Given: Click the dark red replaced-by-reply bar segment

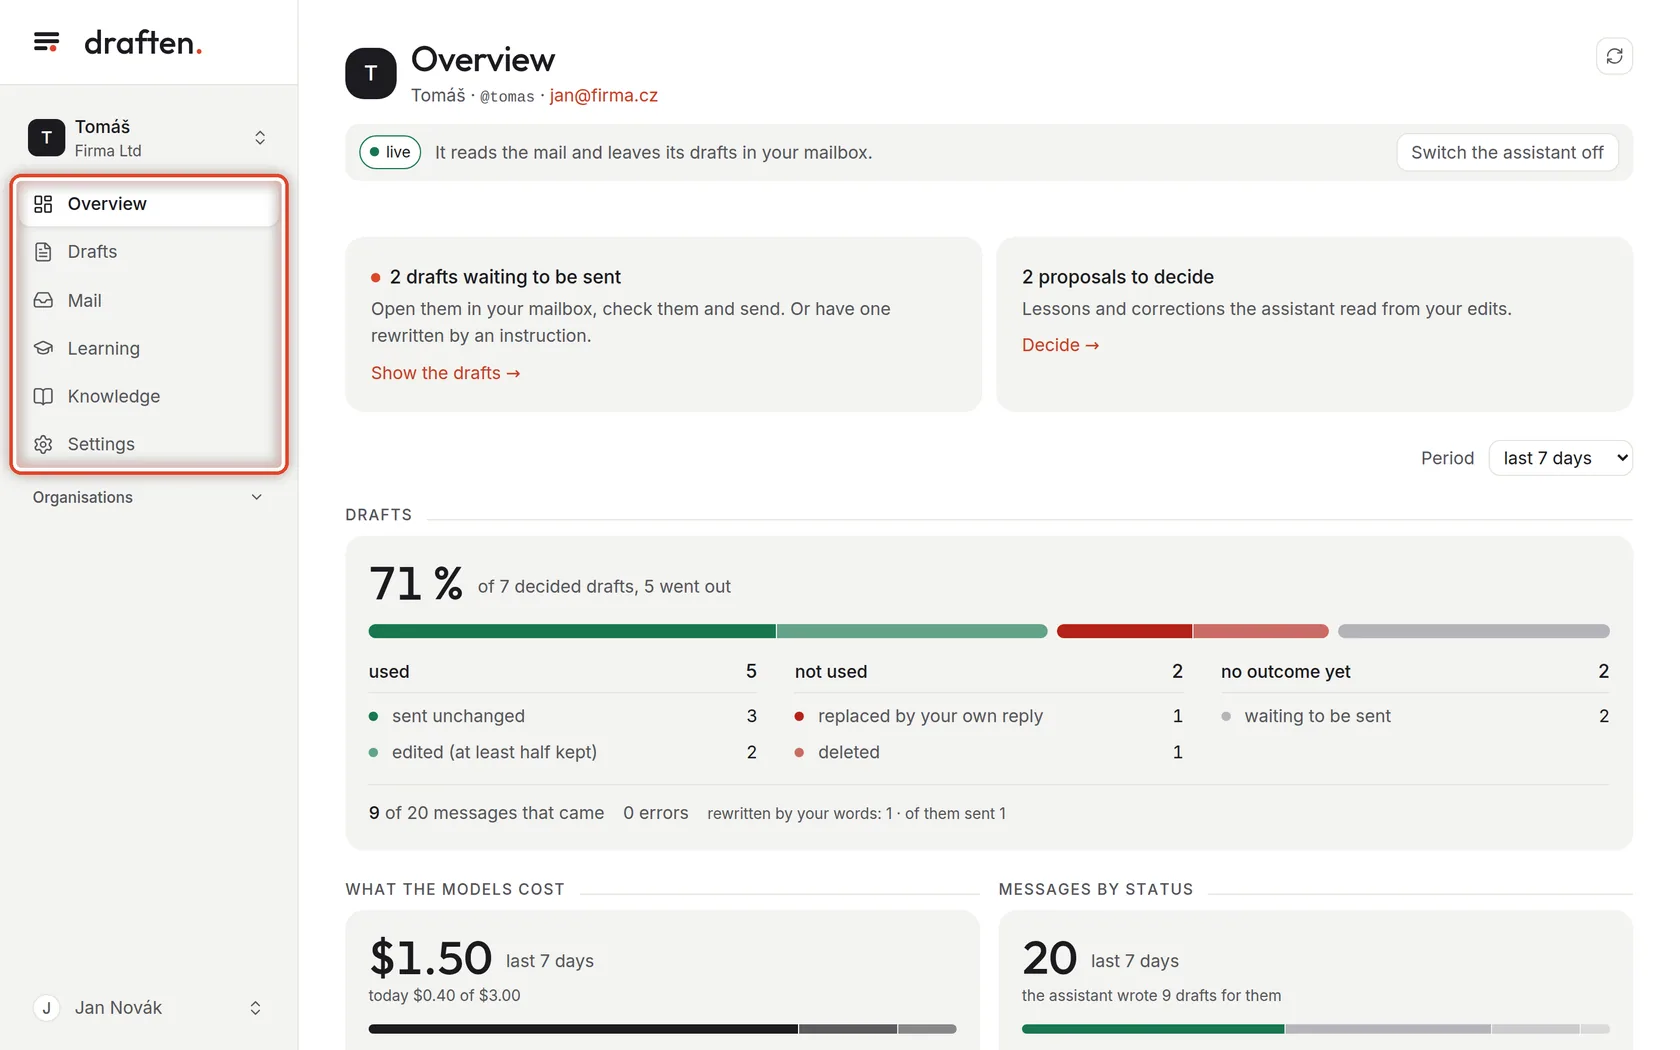Looking at the screenshot, I should point(1124,631).
